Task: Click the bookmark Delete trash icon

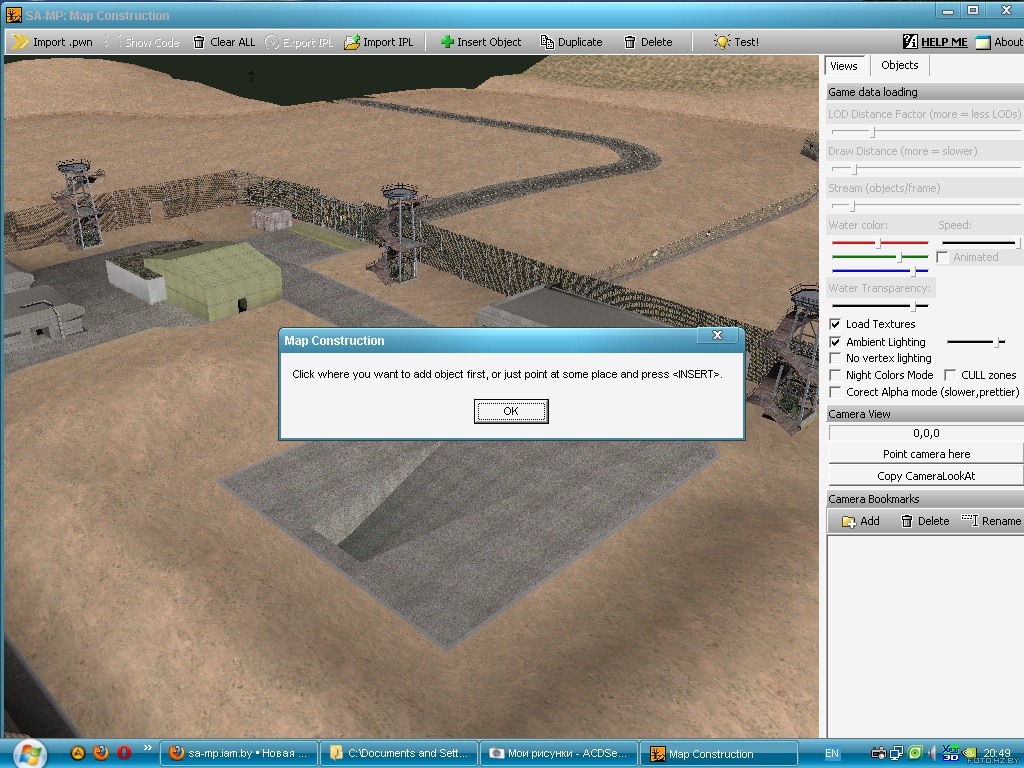Action: (906, 521)
